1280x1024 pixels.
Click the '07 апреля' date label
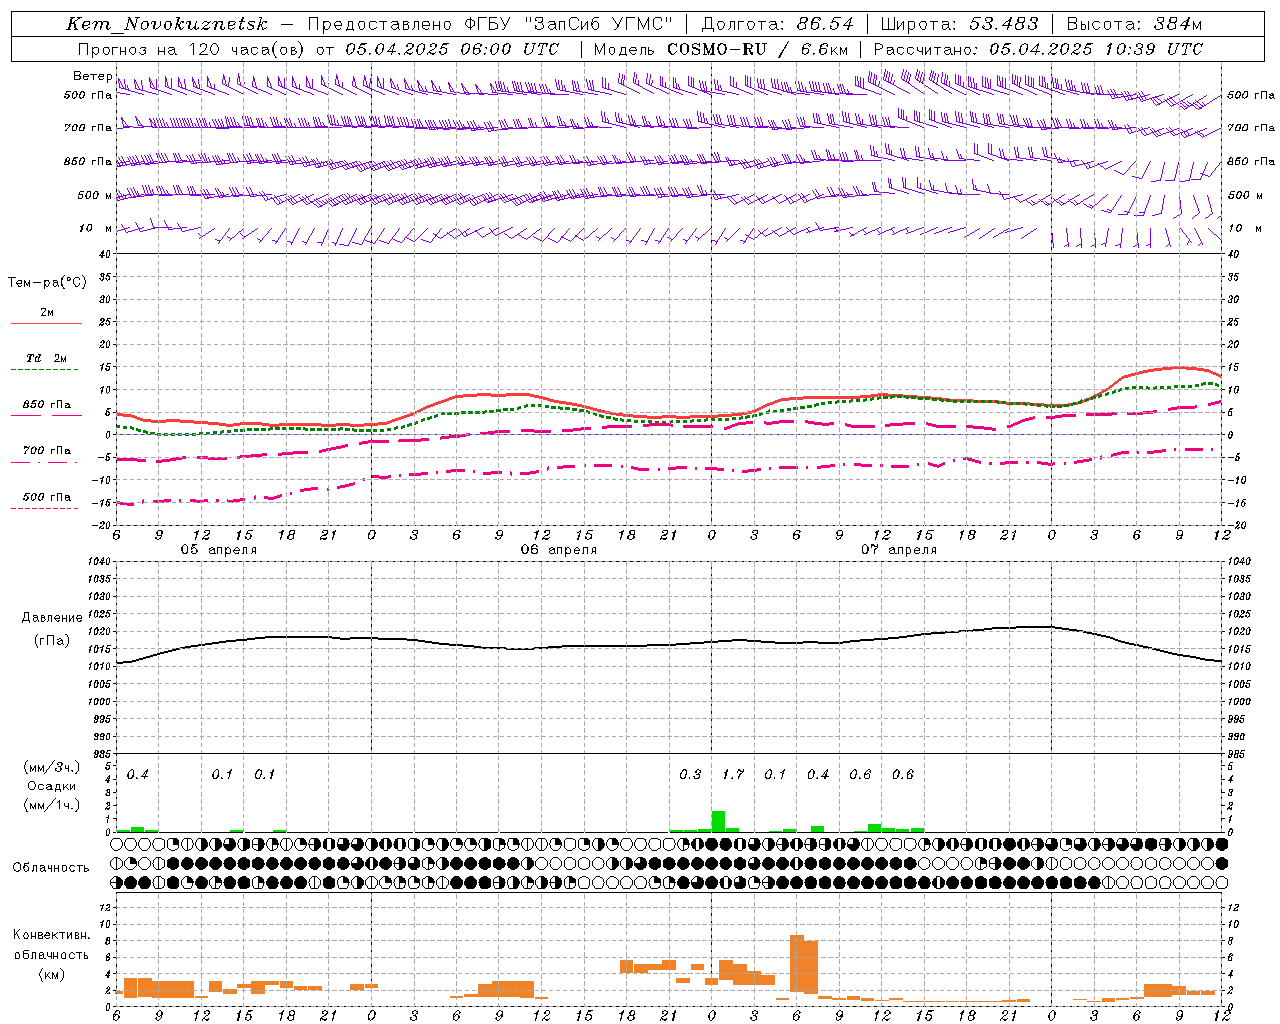point(898,550)
